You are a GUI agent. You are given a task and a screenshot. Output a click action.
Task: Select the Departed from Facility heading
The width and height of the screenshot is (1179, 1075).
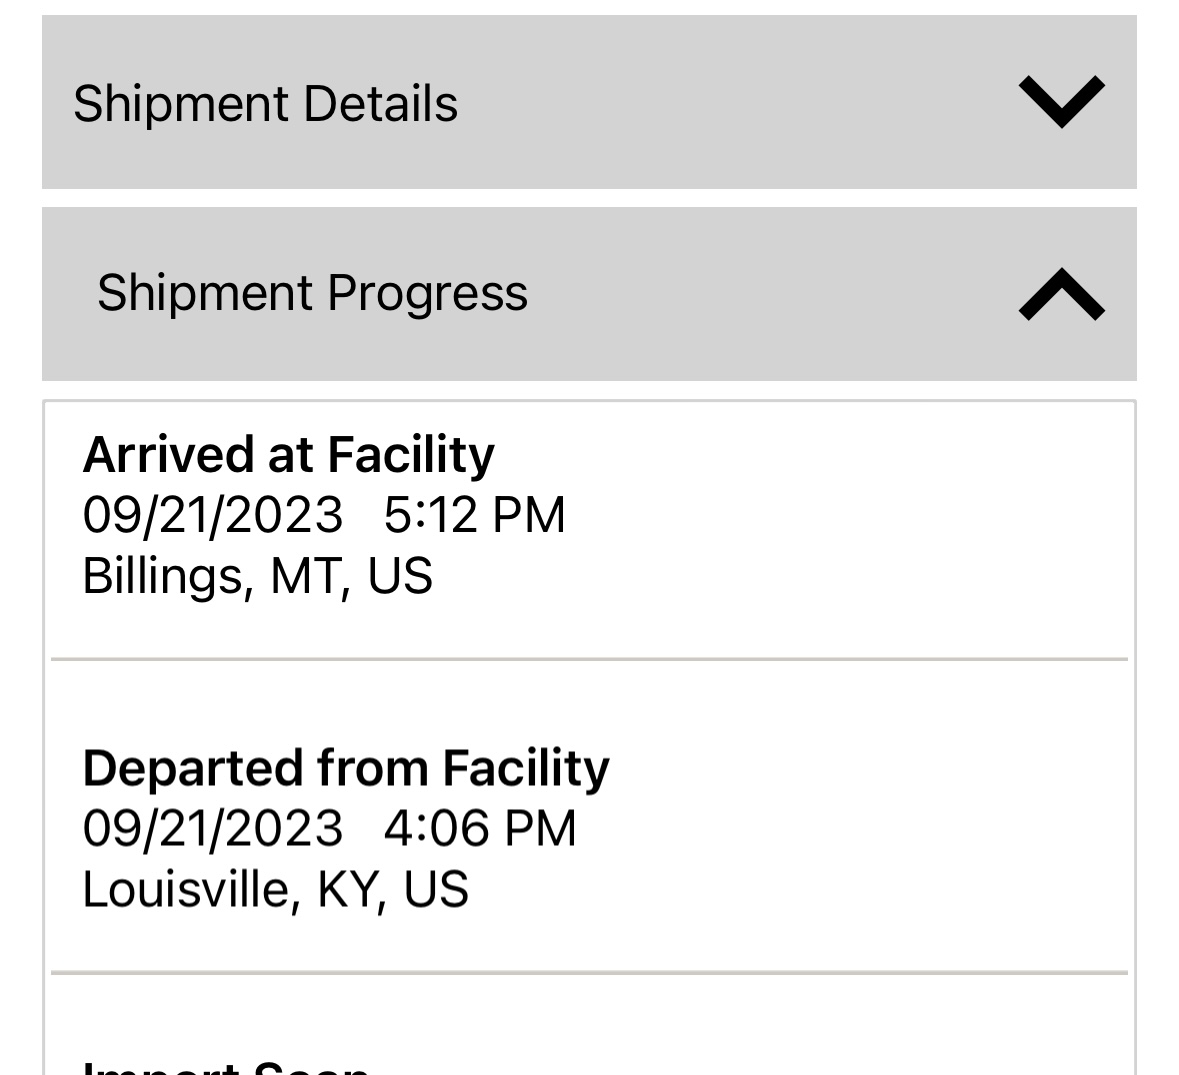tap(345, 768)
